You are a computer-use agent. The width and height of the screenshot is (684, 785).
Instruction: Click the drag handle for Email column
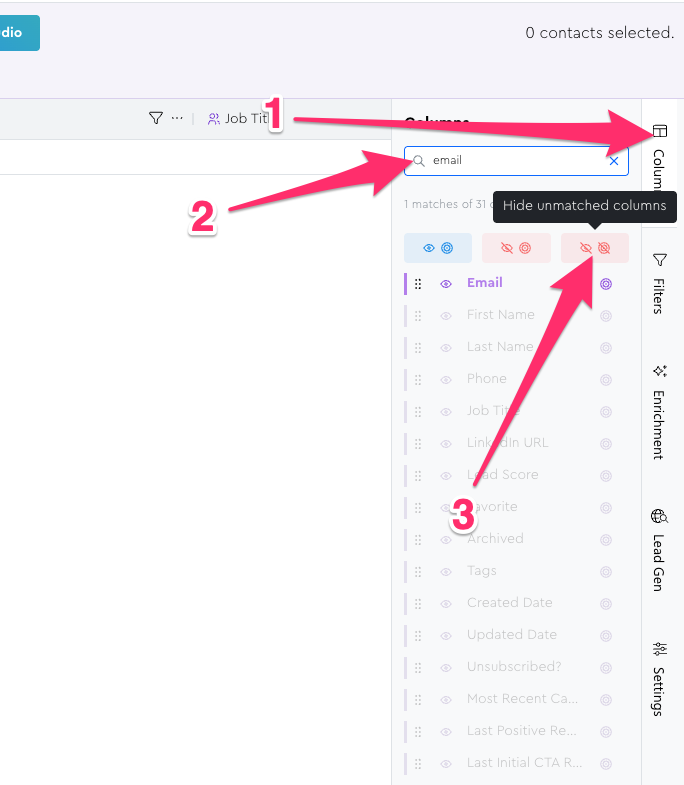tap(418, 283)
